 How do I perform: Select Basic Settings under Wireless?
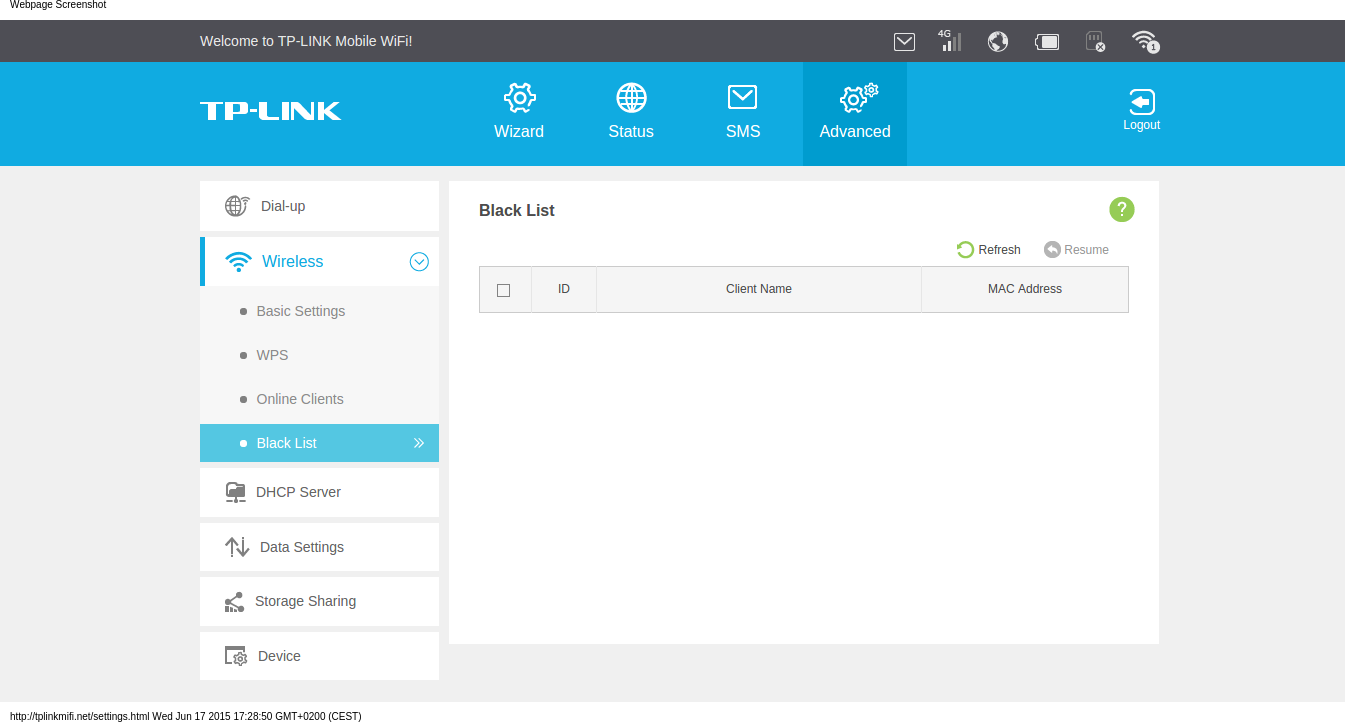(x=301, y=311)
